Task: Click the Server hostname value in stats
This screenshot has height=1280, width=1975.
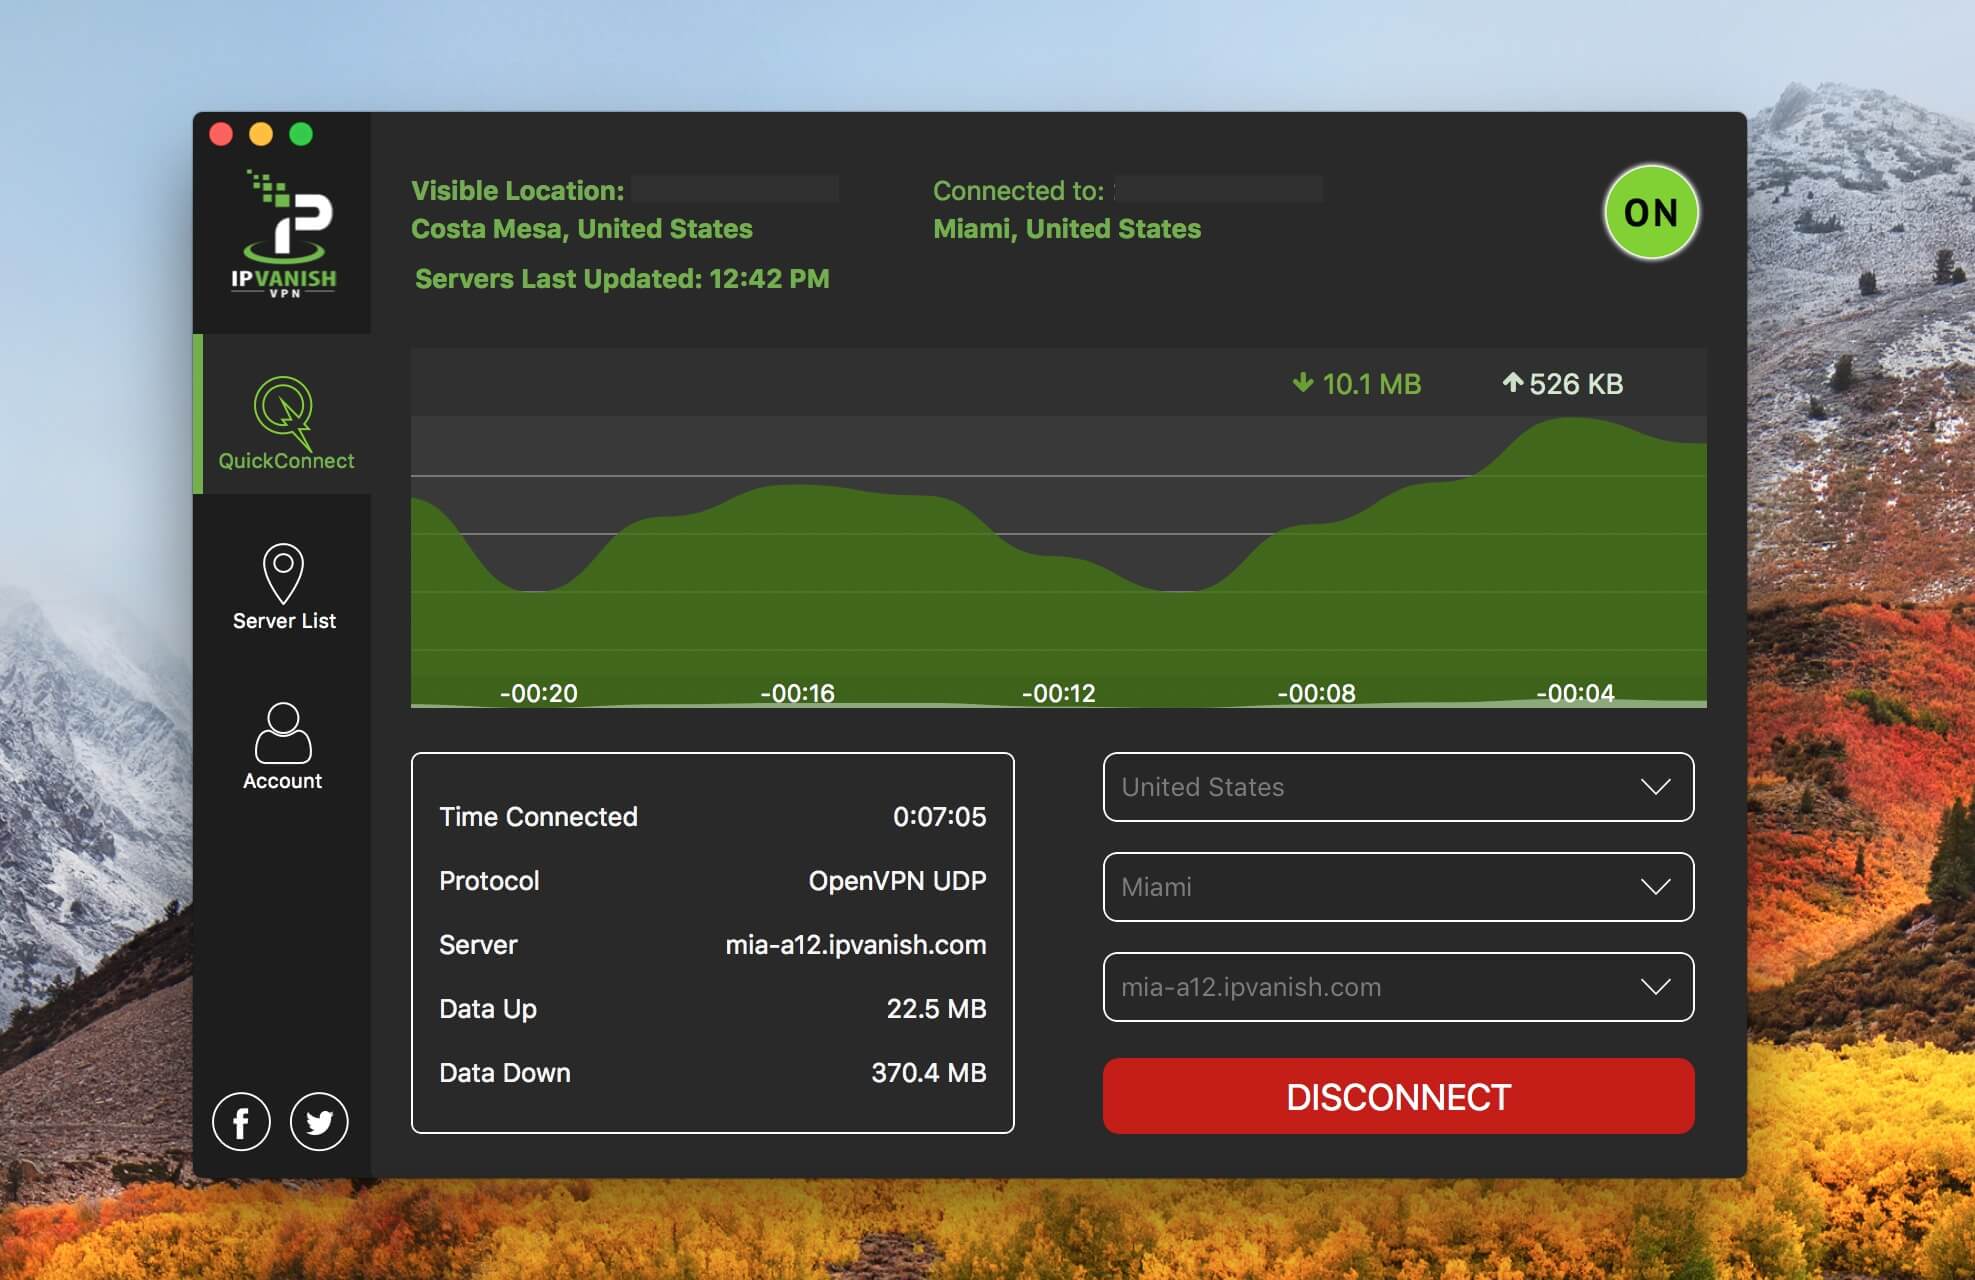Action: pos(855,945)
